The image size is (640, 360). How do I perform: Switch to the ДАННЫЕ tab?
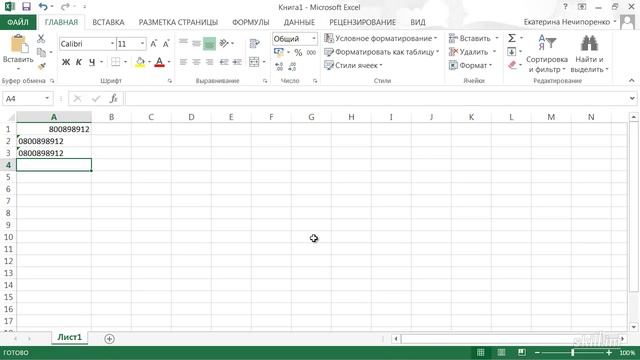[299, 22]
